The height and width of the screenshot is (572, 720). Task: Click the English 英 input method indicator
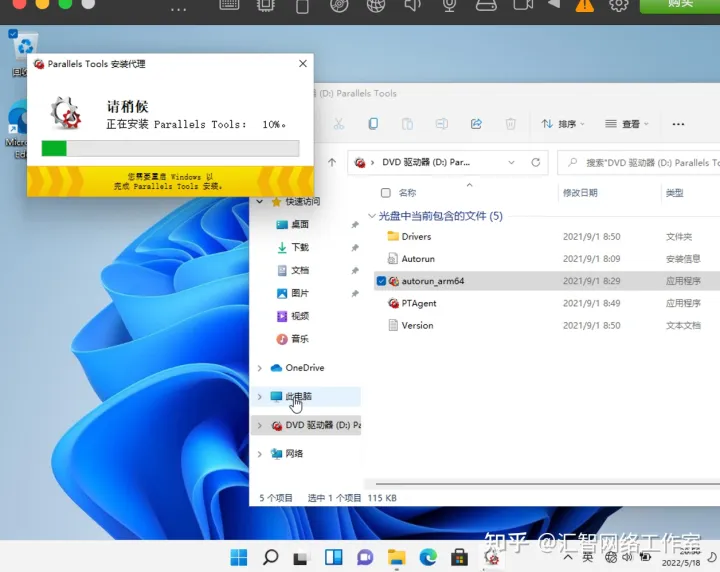tap(588, 557)
